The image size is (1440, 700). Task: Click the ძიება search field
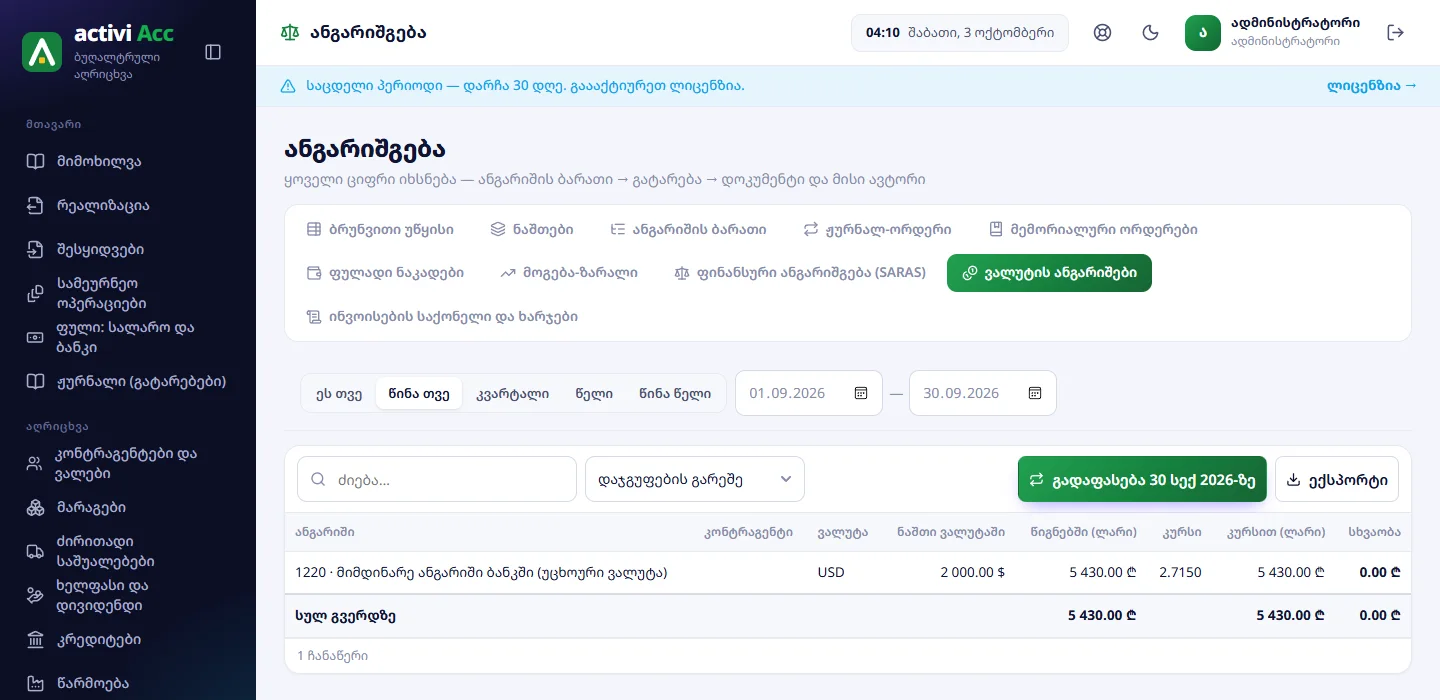tap(437, 479)
